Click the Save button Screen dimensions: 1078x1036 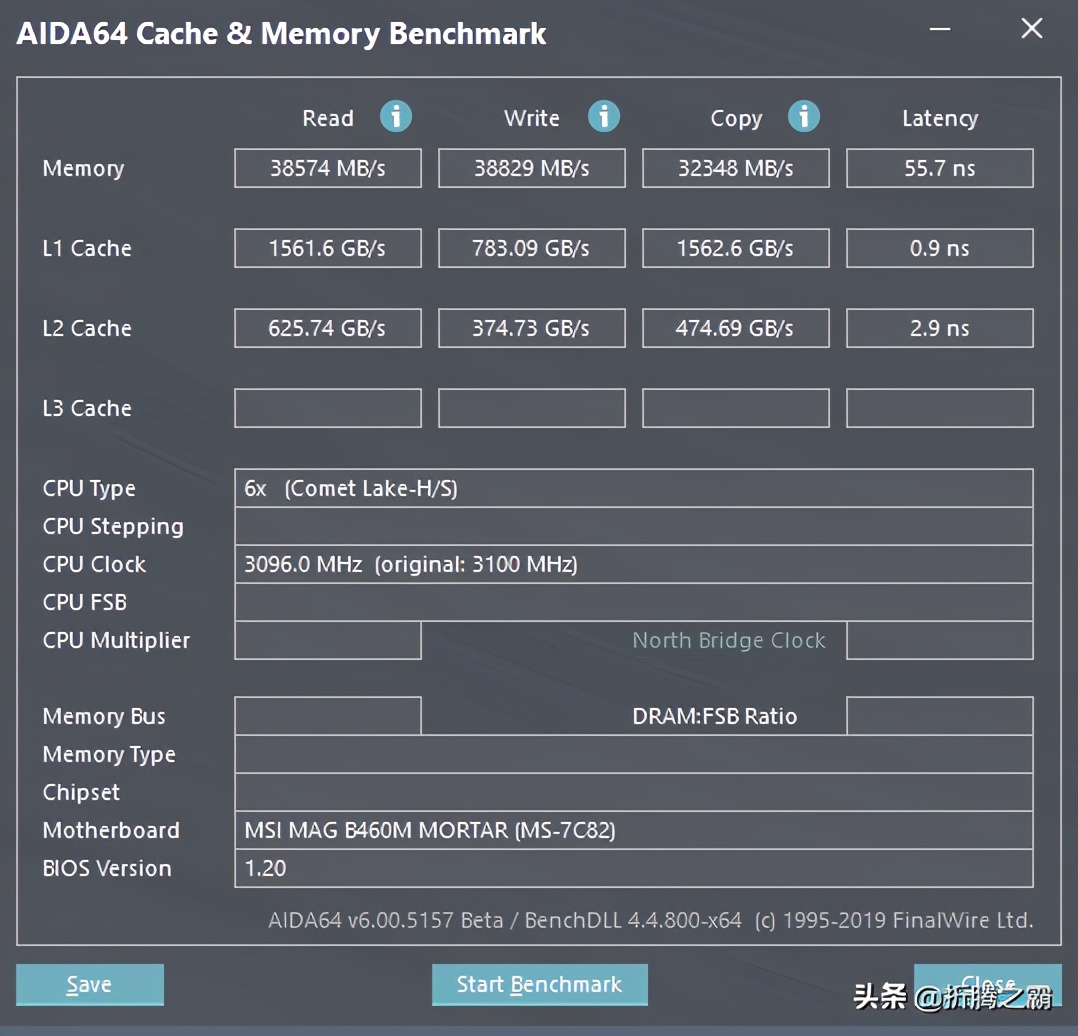click(x=89, y=985)
